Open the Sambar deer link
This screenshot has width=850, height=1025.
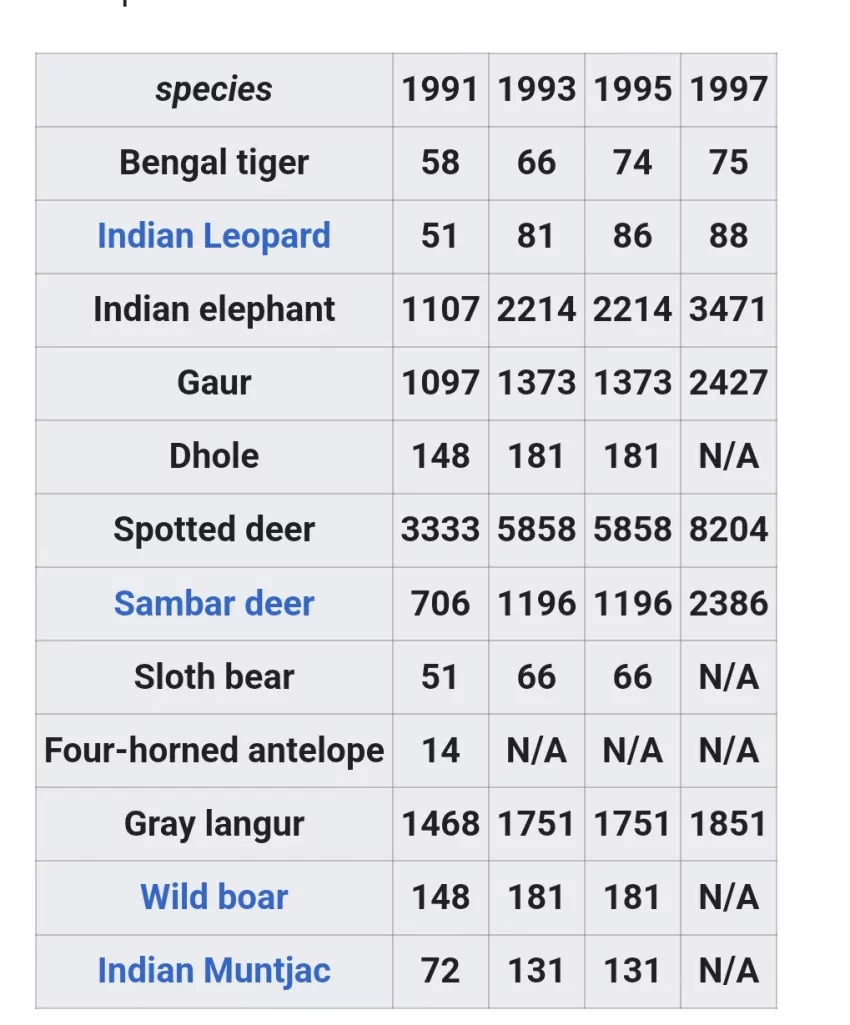point(214,603)
